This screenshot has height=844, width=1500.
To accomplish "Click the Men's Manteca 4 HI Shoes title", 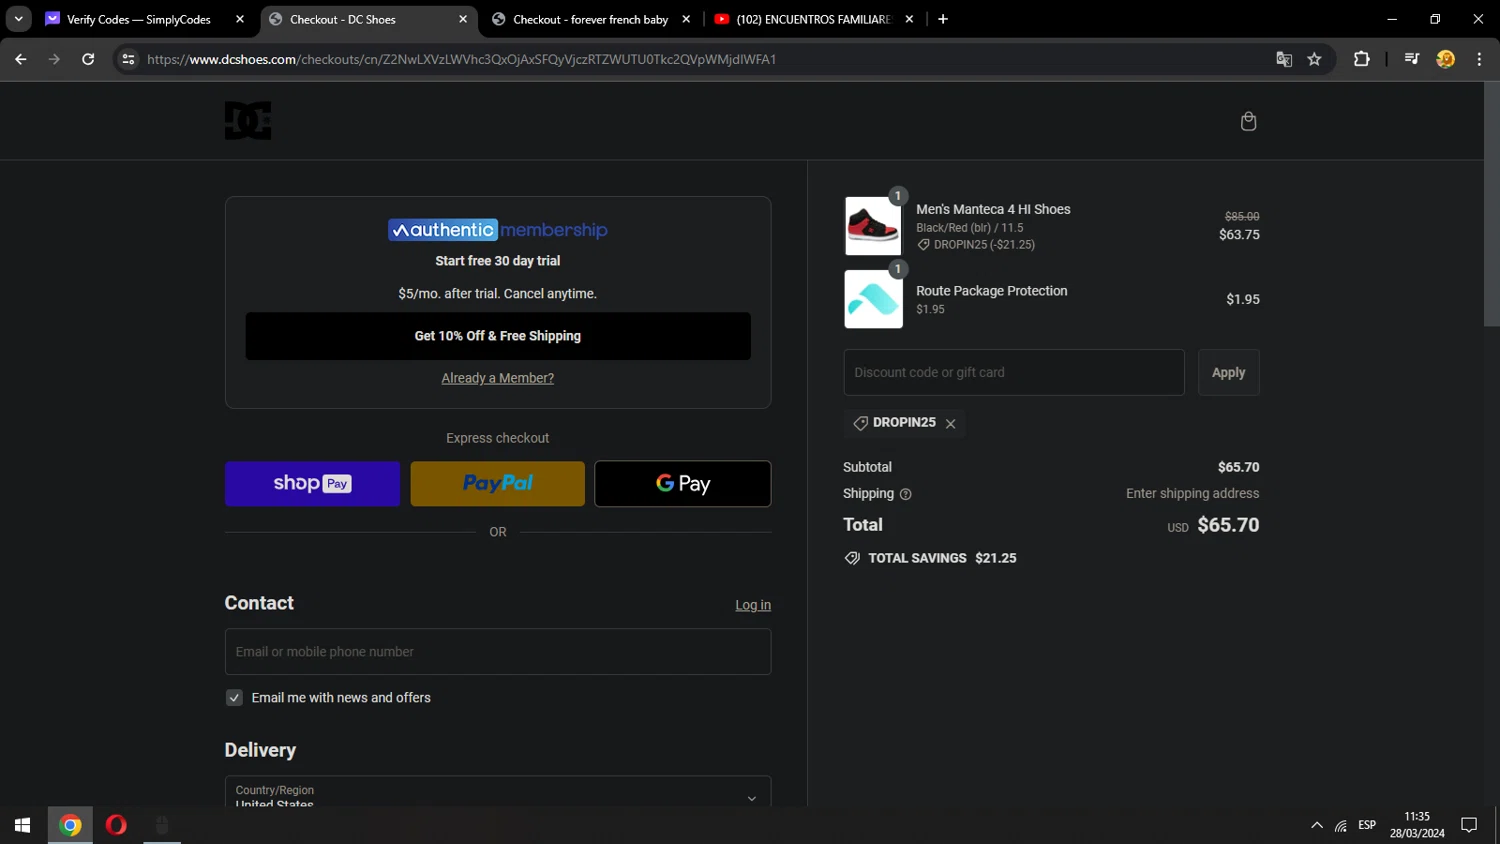I will [x=993, y=209].
